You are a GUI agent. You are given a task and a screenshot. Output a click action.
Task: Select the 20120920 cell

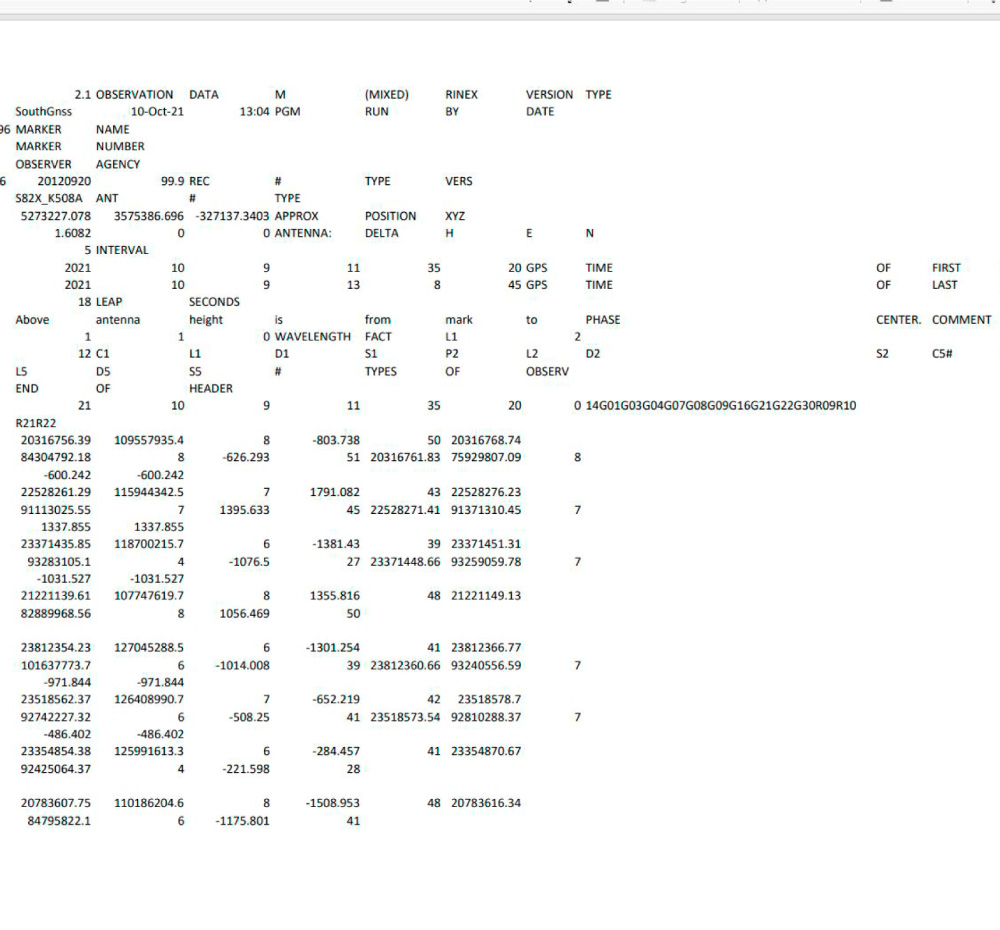tap(64, 182)
